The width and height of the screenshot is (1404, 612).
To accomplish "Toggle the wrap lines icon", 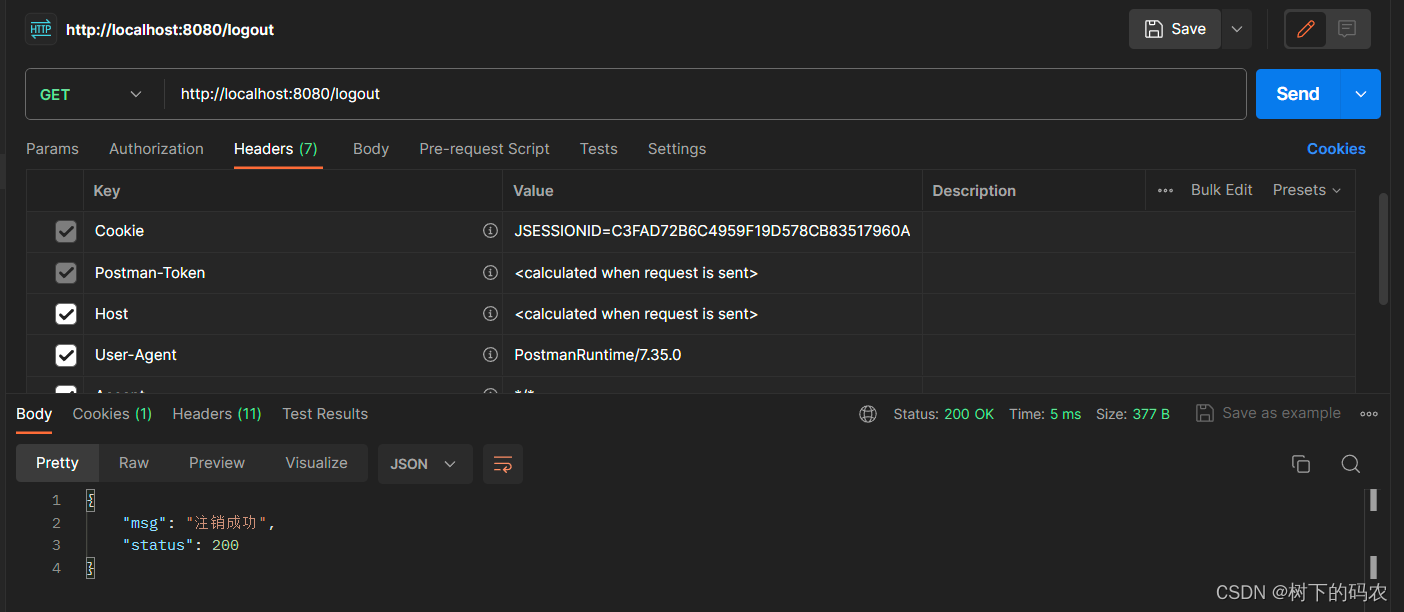I will pos(503,464).
